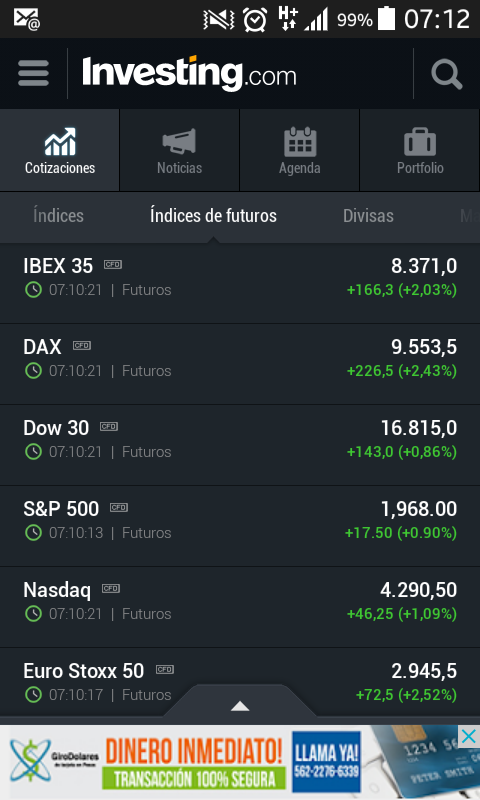480x800 pixels.
Task: Close the GiroDolares ad banner
Action: point(468,736)
